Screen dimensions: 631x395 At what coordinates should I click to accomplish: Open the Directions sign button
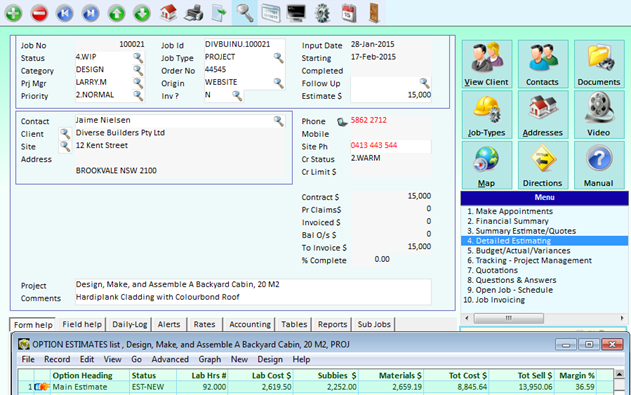tap(543, 165)
